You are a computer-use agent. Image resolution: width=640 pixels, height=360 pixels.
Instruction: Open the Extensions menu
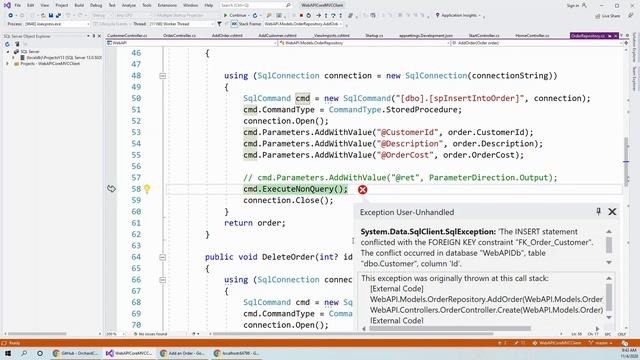point(167,5)
